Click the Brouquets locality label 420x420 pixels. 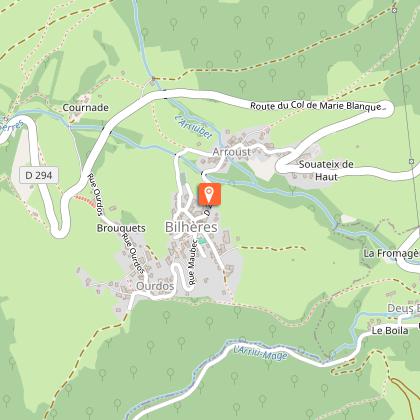point(121,228)
